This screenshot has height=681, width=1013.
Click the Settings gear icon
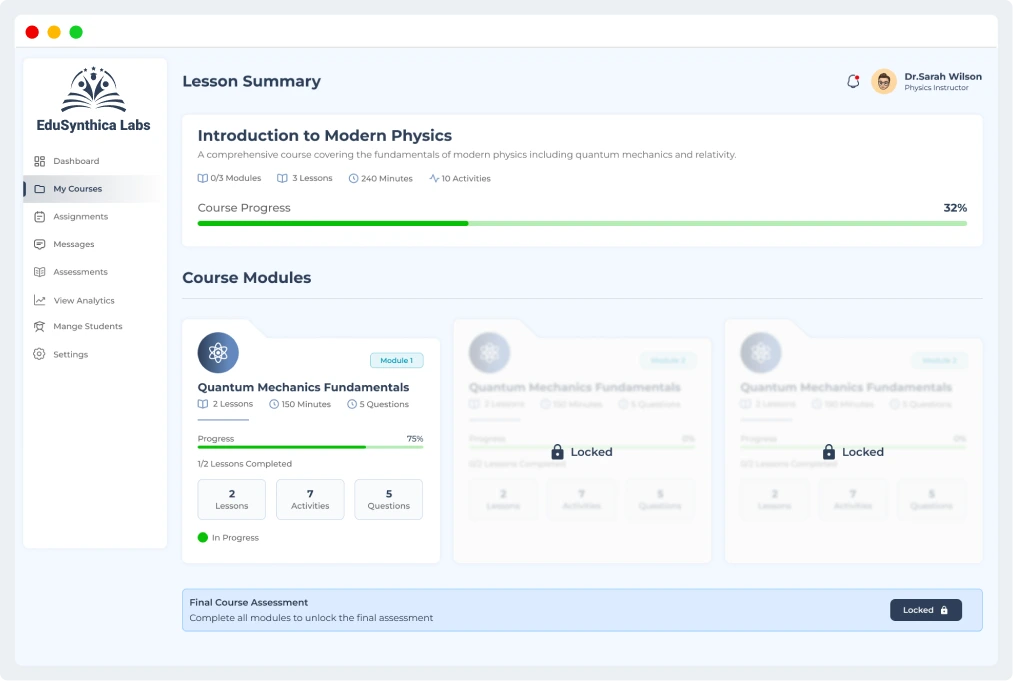[40, 354]
